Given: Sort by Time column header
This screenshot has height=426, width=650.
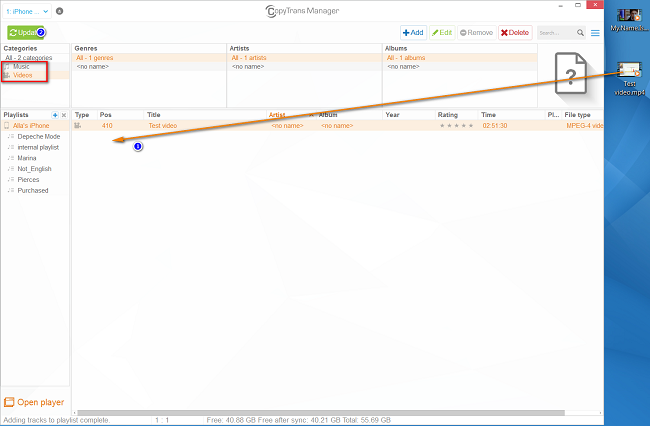Looking at the screenshot, I should (512, 115).
